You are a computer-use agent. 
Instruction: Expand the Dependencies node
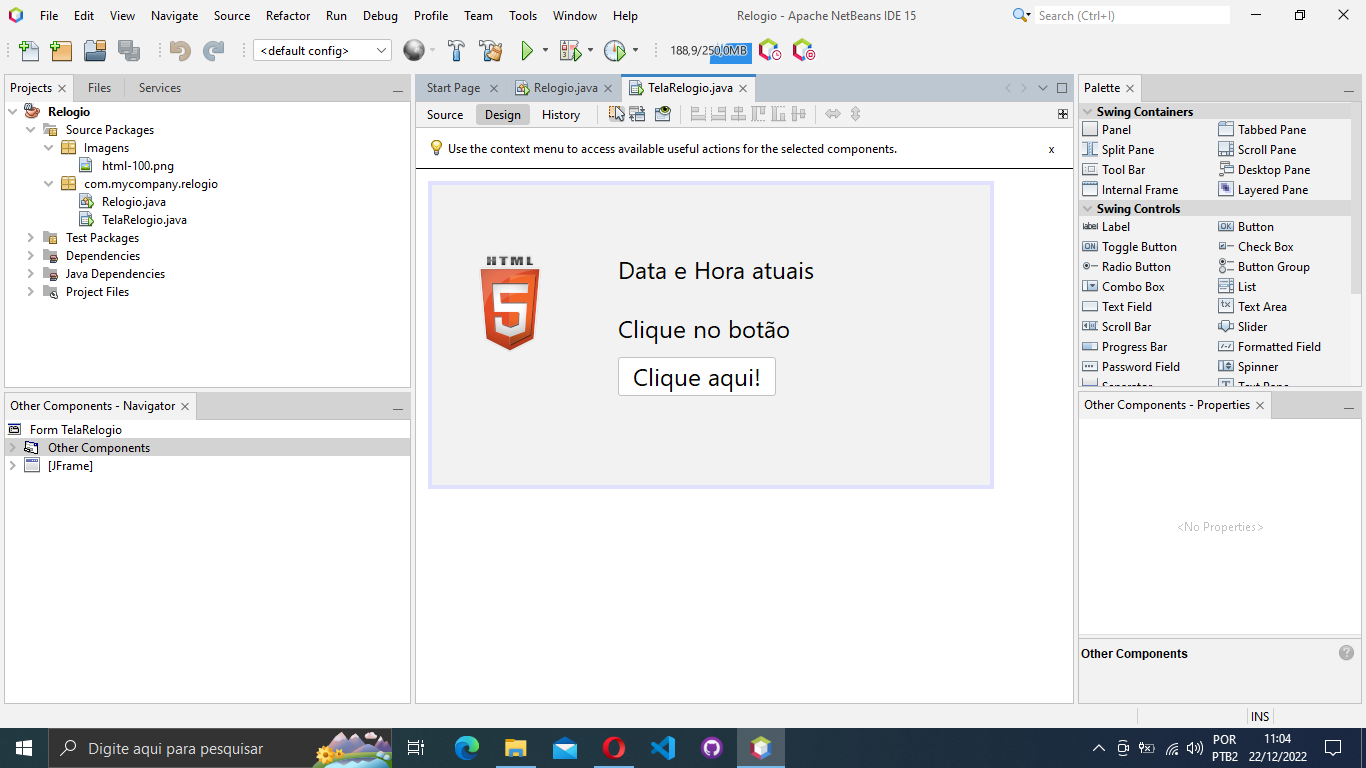coord(31,256)
